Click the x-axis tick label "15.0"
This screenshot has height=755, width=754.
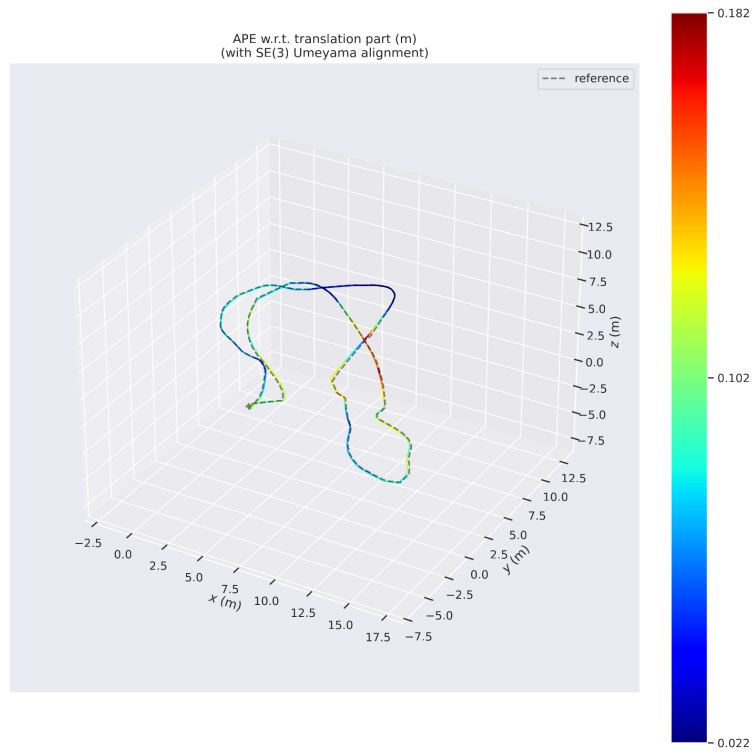pyautogui.click(x=340, y=625)
